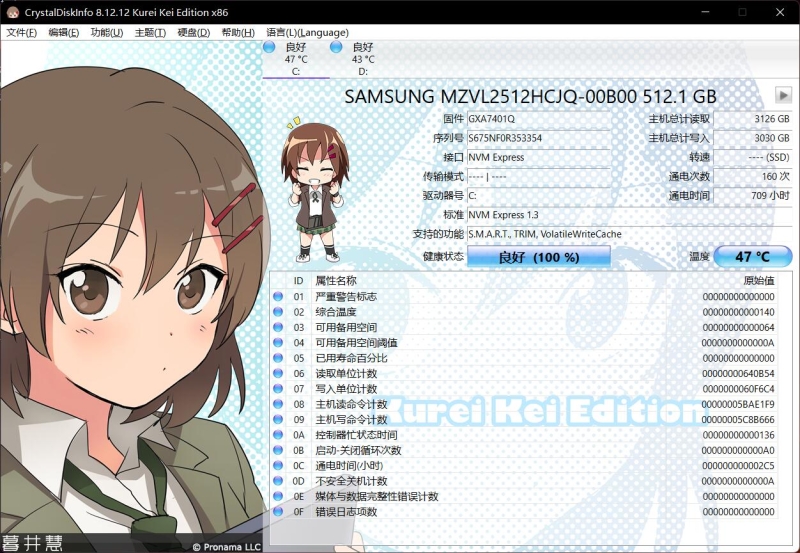The image size is (800, 553).
Task: Select the 已用寿命百分比 attribute row
Action: [x=524, y=358]
